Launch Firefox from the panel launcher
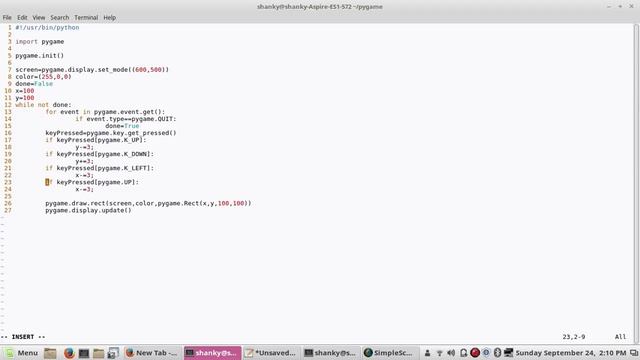The height and width of the screenshot is (360, 640). click(x=69, y=353)
